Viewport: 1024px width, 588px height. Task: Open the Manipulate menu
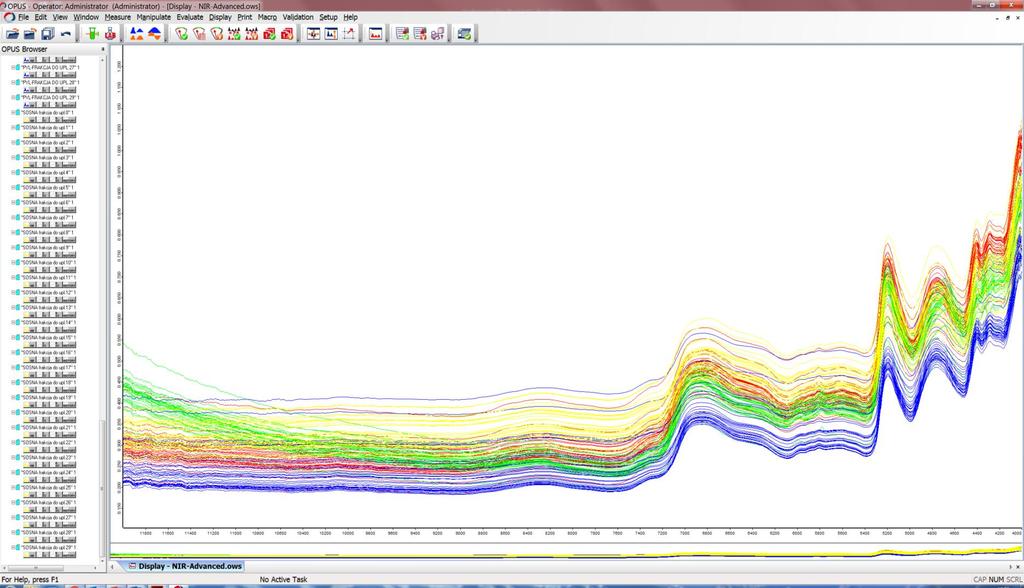(x=153, y=17)
